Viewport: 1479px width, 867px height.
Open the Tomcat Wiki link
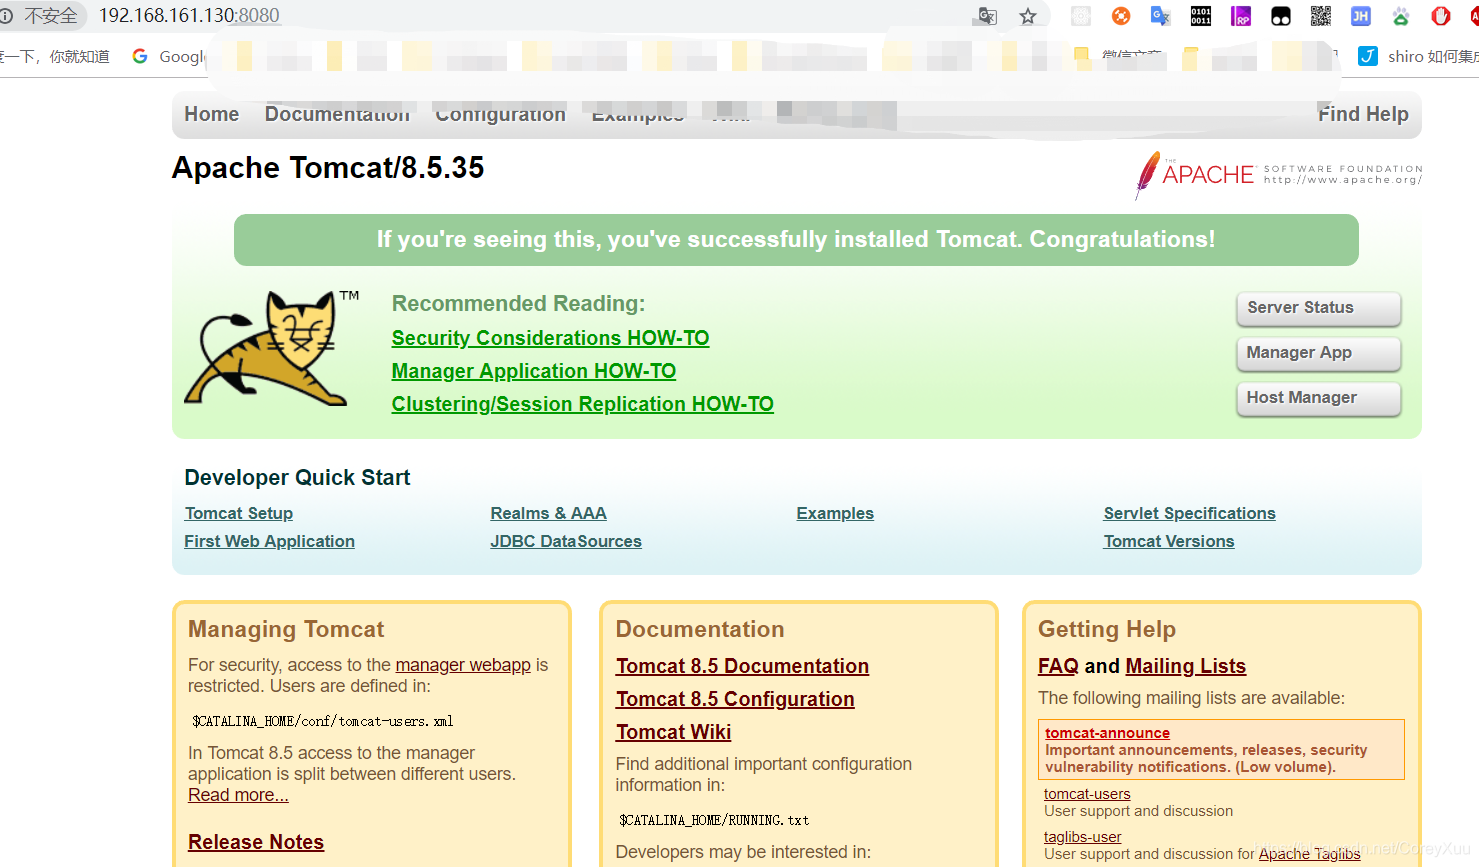pos(673,732)
